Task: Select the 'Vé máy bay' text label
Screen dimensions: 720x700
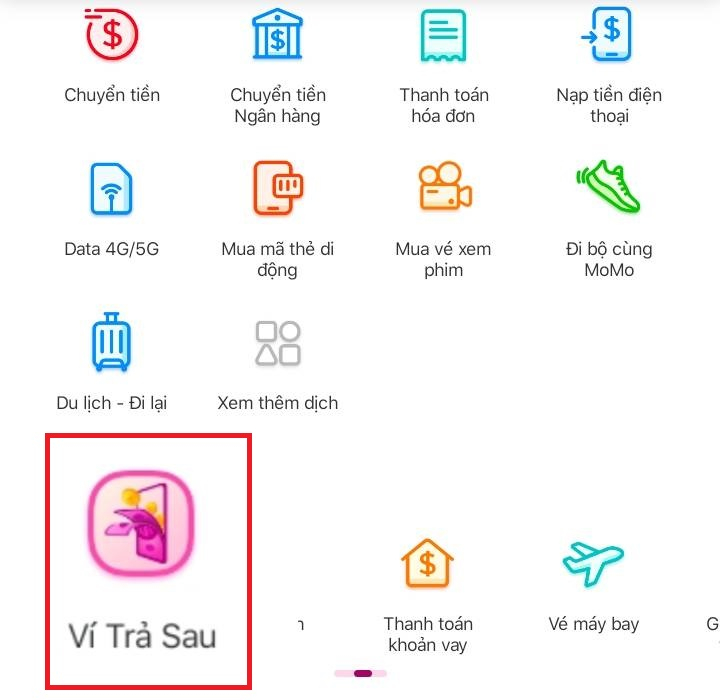Action: point(593,624)
